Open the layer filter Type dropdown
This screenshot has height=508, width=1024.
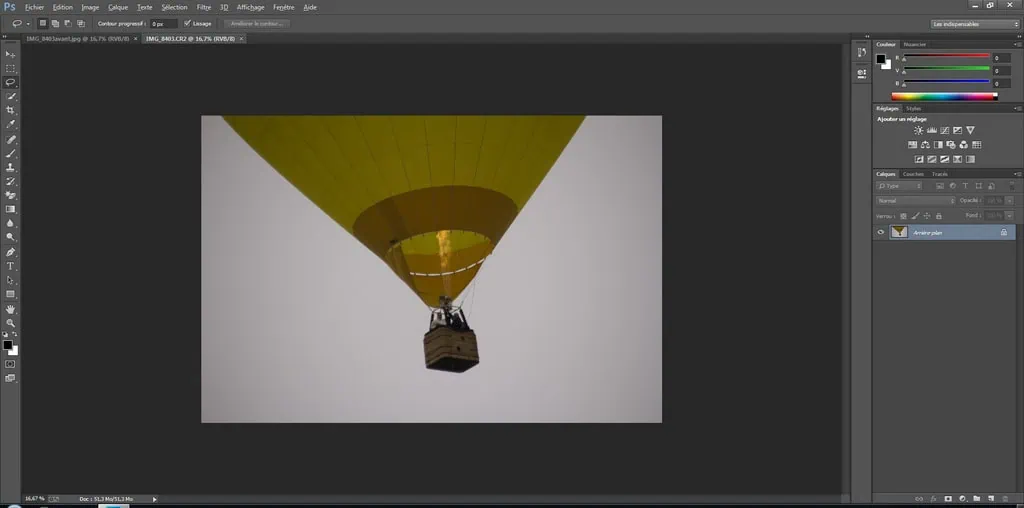tap(900, 186)
